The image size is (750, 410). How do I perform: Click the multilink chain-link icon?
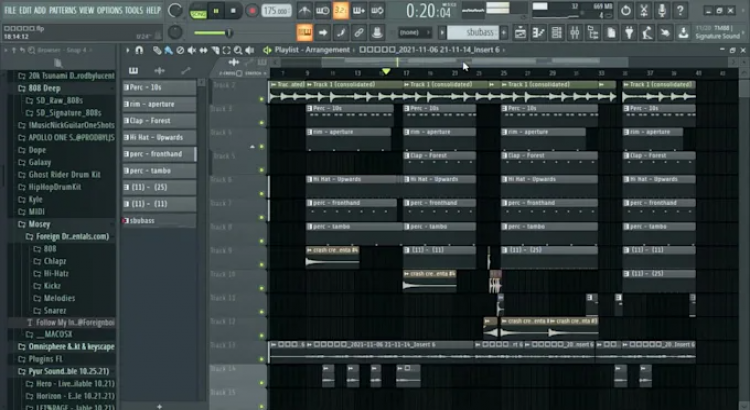pyautogui.click(x=359, y=33)
